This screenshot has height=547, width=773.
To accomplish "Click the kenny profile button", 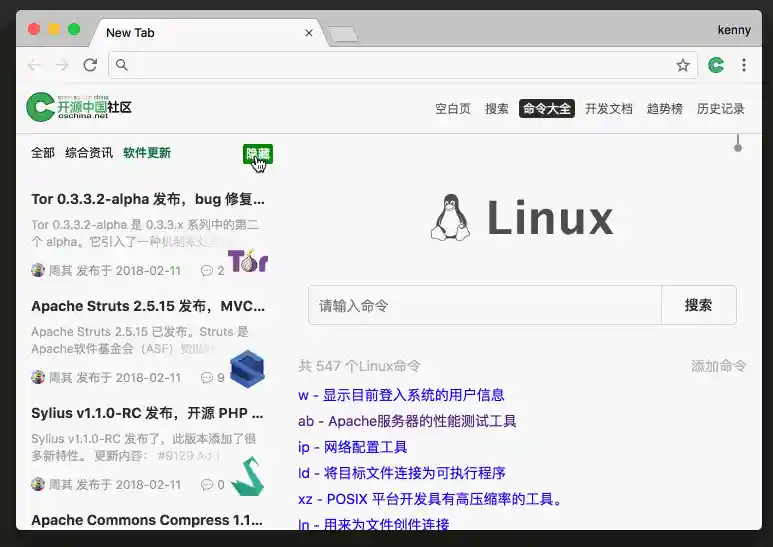I will coord(734,30).
